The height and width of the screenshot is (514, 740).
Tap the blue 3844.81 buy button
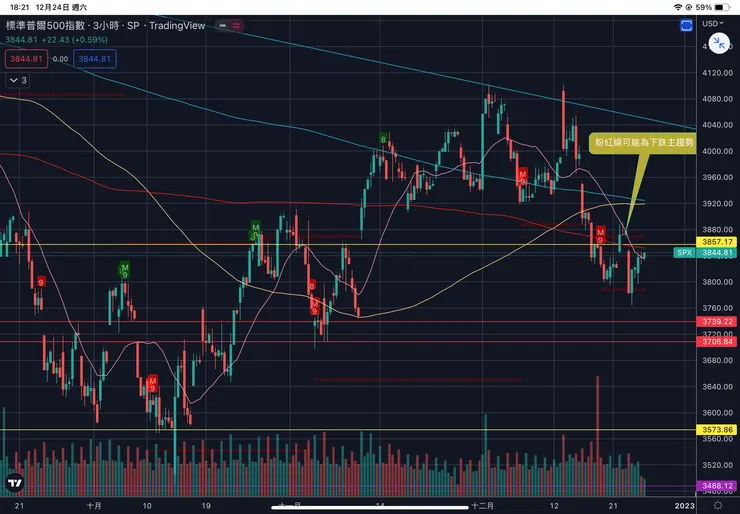point(94,59)
